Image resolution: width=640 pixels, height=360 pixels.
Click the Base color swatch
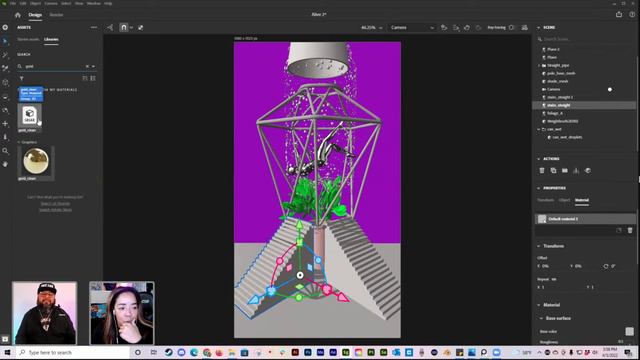tap(629, 331)
